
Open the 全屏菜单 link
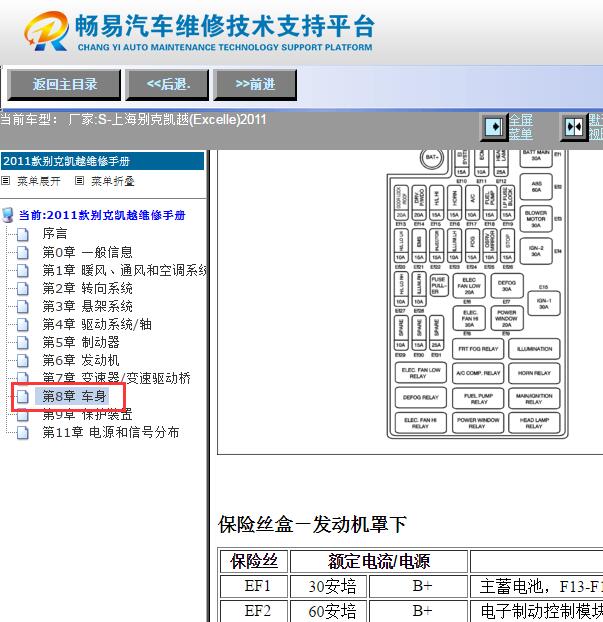[x=520, y=127]
